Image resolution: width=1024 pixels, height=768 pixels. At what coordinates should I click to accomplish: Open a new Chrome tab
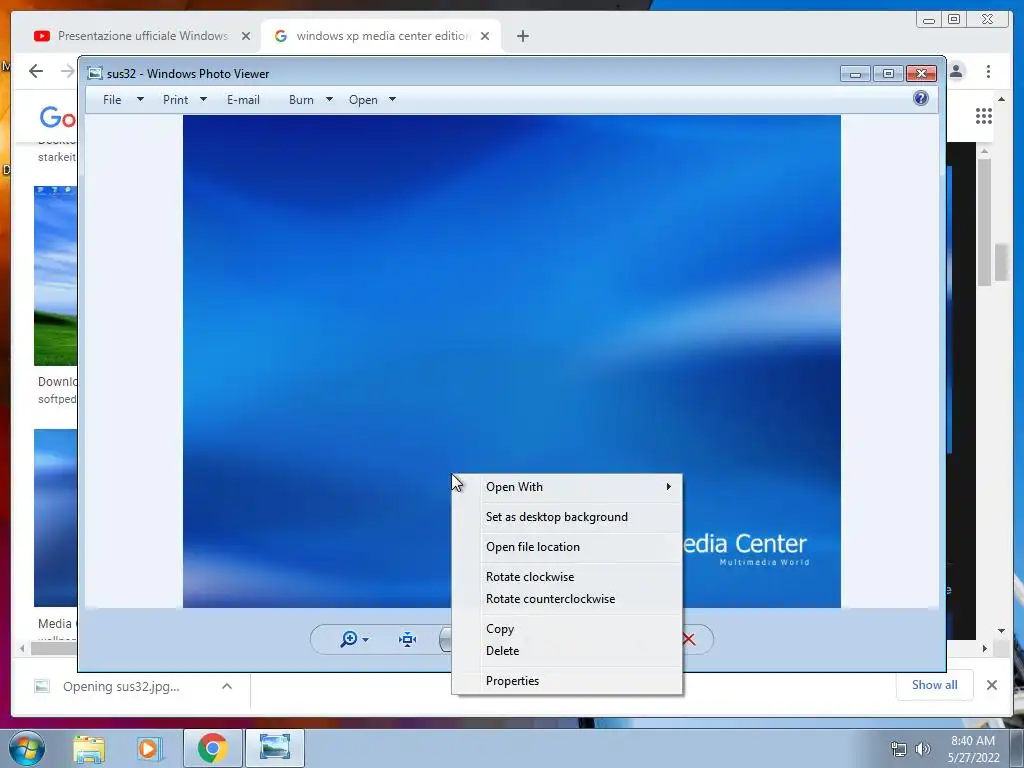522,36
